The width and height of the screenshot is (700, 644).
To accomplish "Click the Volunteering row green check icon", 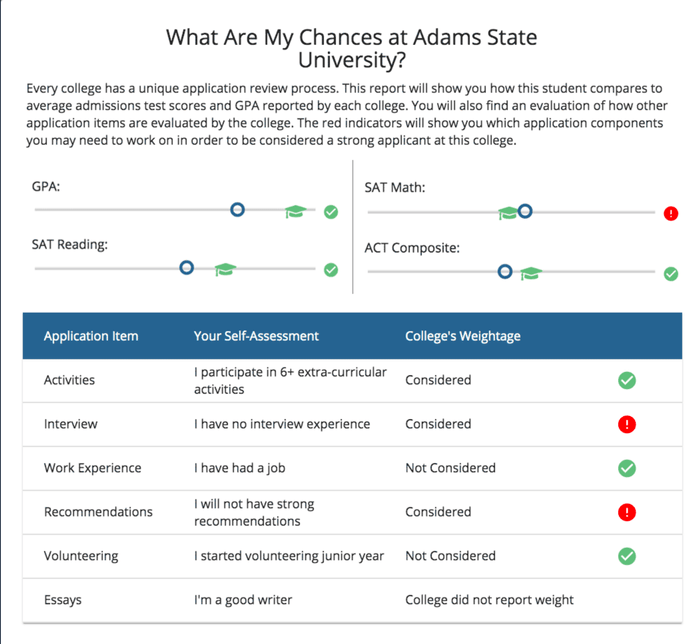I will [627, 556].
